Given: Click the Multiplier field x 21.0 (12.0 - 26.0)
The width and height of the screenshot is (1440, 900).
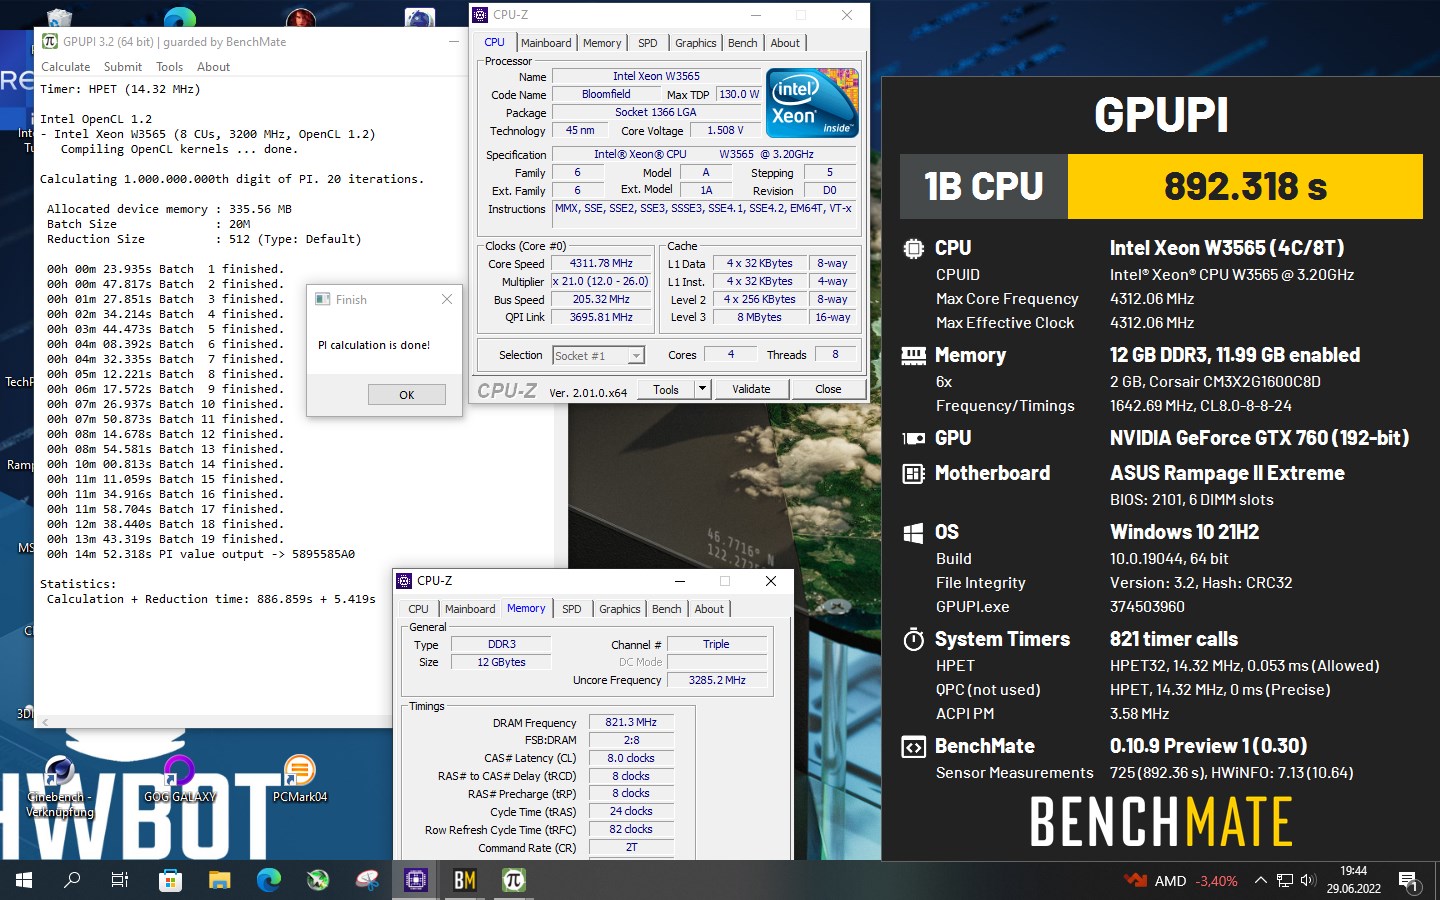Looking at the screenshot, I should (x=602, y=282).
